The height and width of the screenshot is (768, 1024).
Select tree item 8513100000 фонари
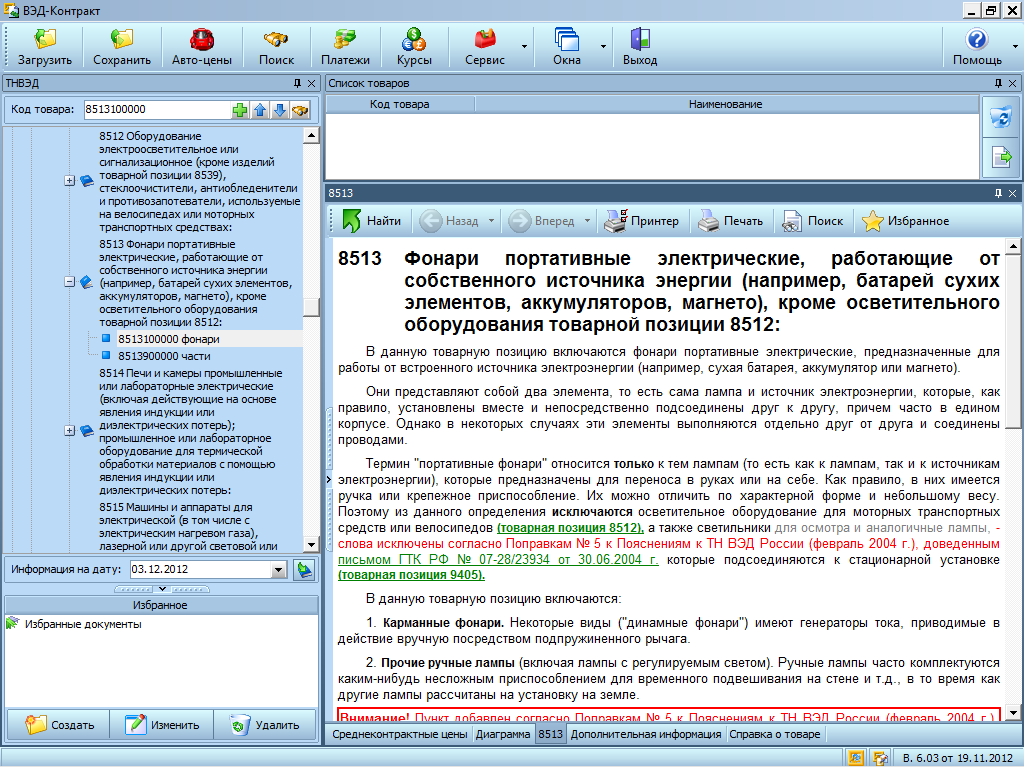168,339
